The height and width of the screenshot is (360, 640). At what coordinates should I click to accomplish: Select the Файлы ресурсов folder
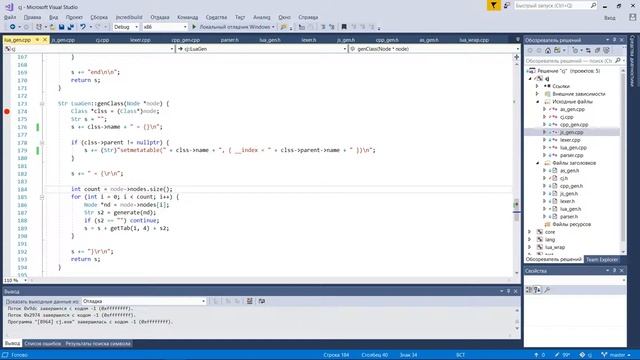pos(572,224)
